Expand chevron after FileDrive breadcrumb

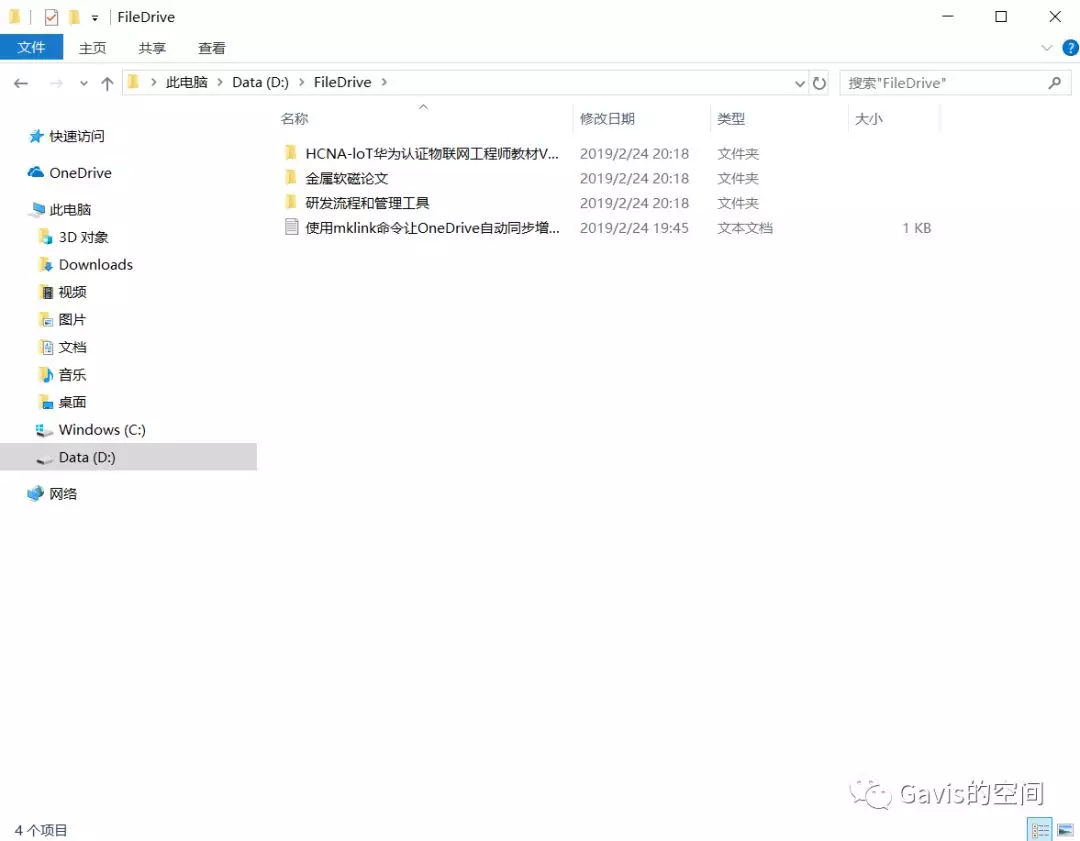pos(384,82)
